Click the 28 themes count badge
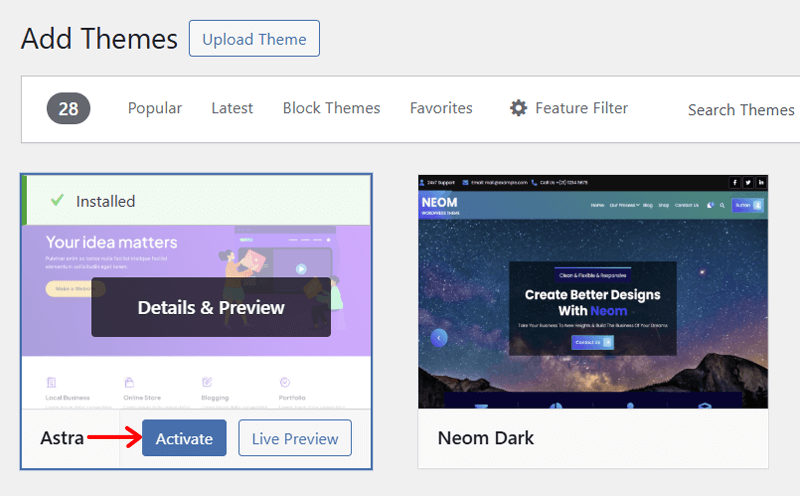 pos(68,108)
